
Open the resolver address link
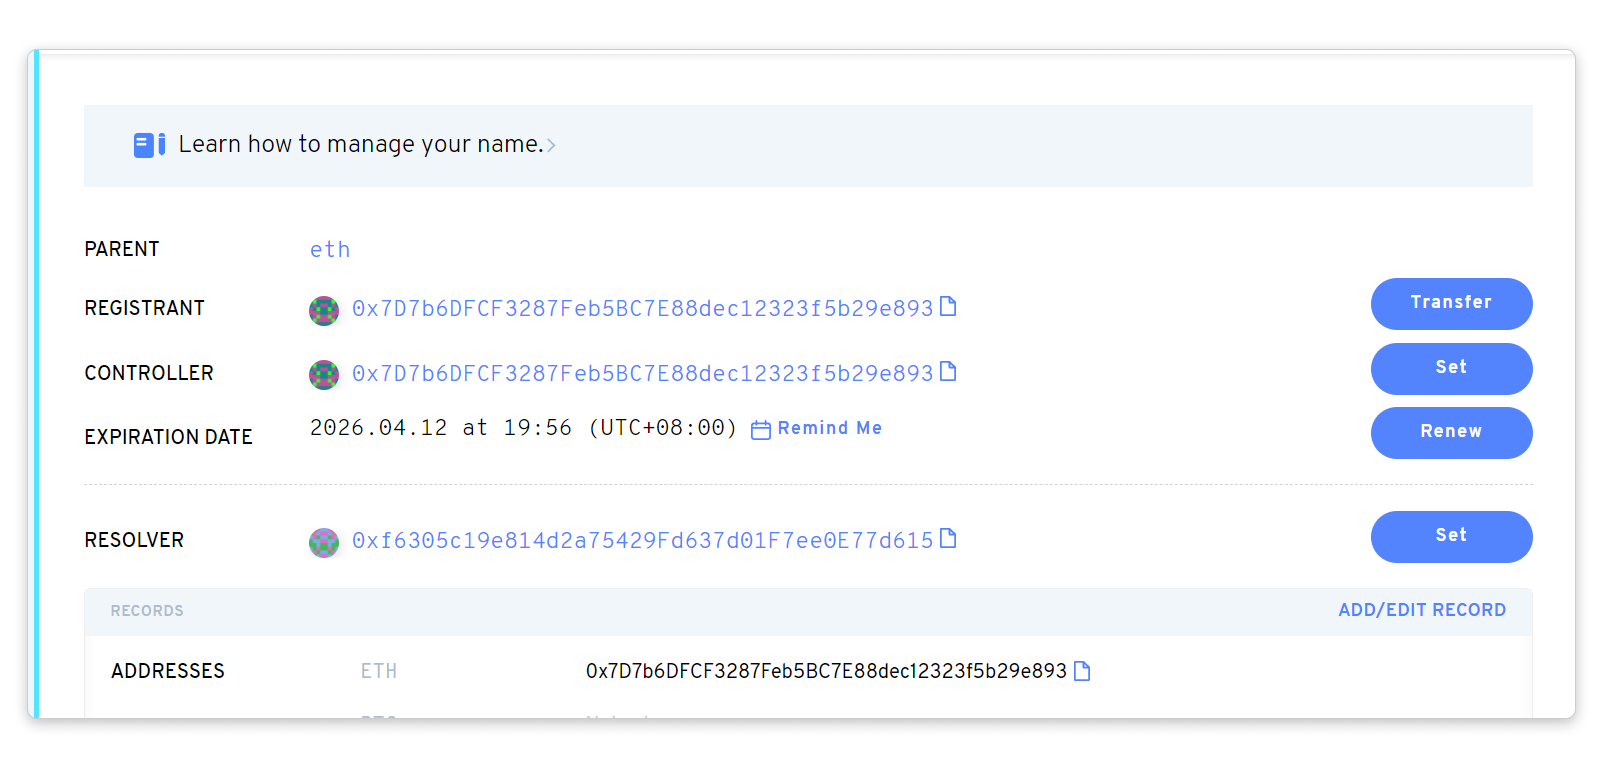(642, 540)
